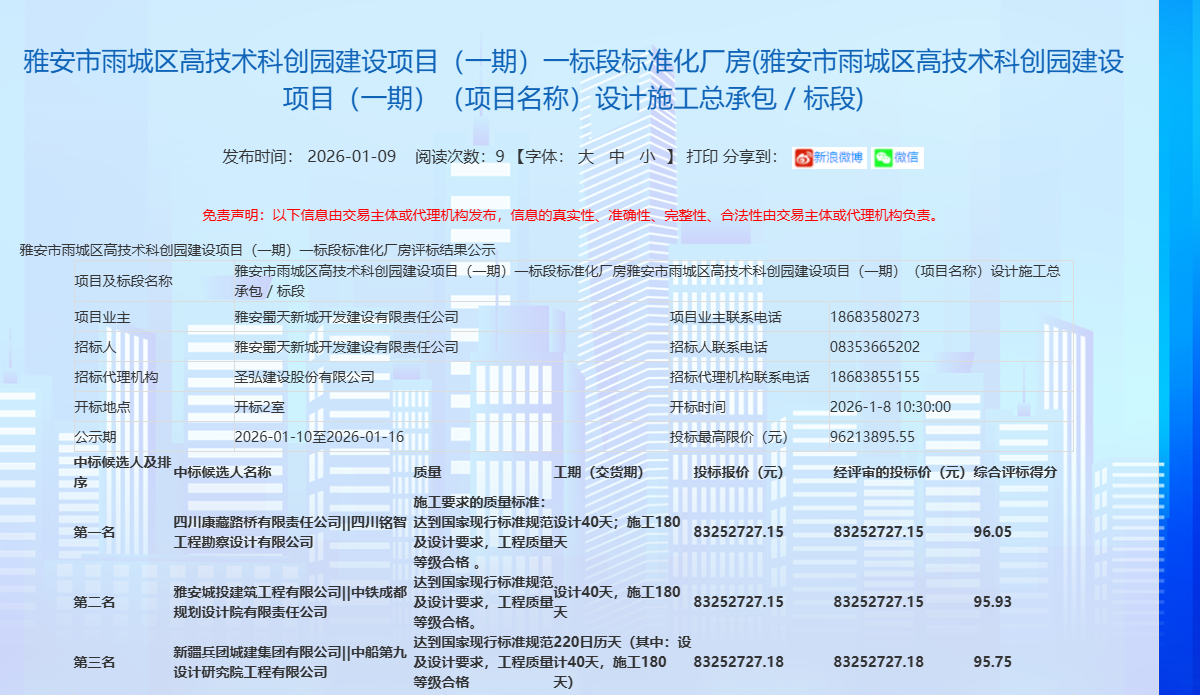The height and width of the screenshot is (695, 1200).
Task: Click first-place score 96.05
Action: [x=992, y=532]
